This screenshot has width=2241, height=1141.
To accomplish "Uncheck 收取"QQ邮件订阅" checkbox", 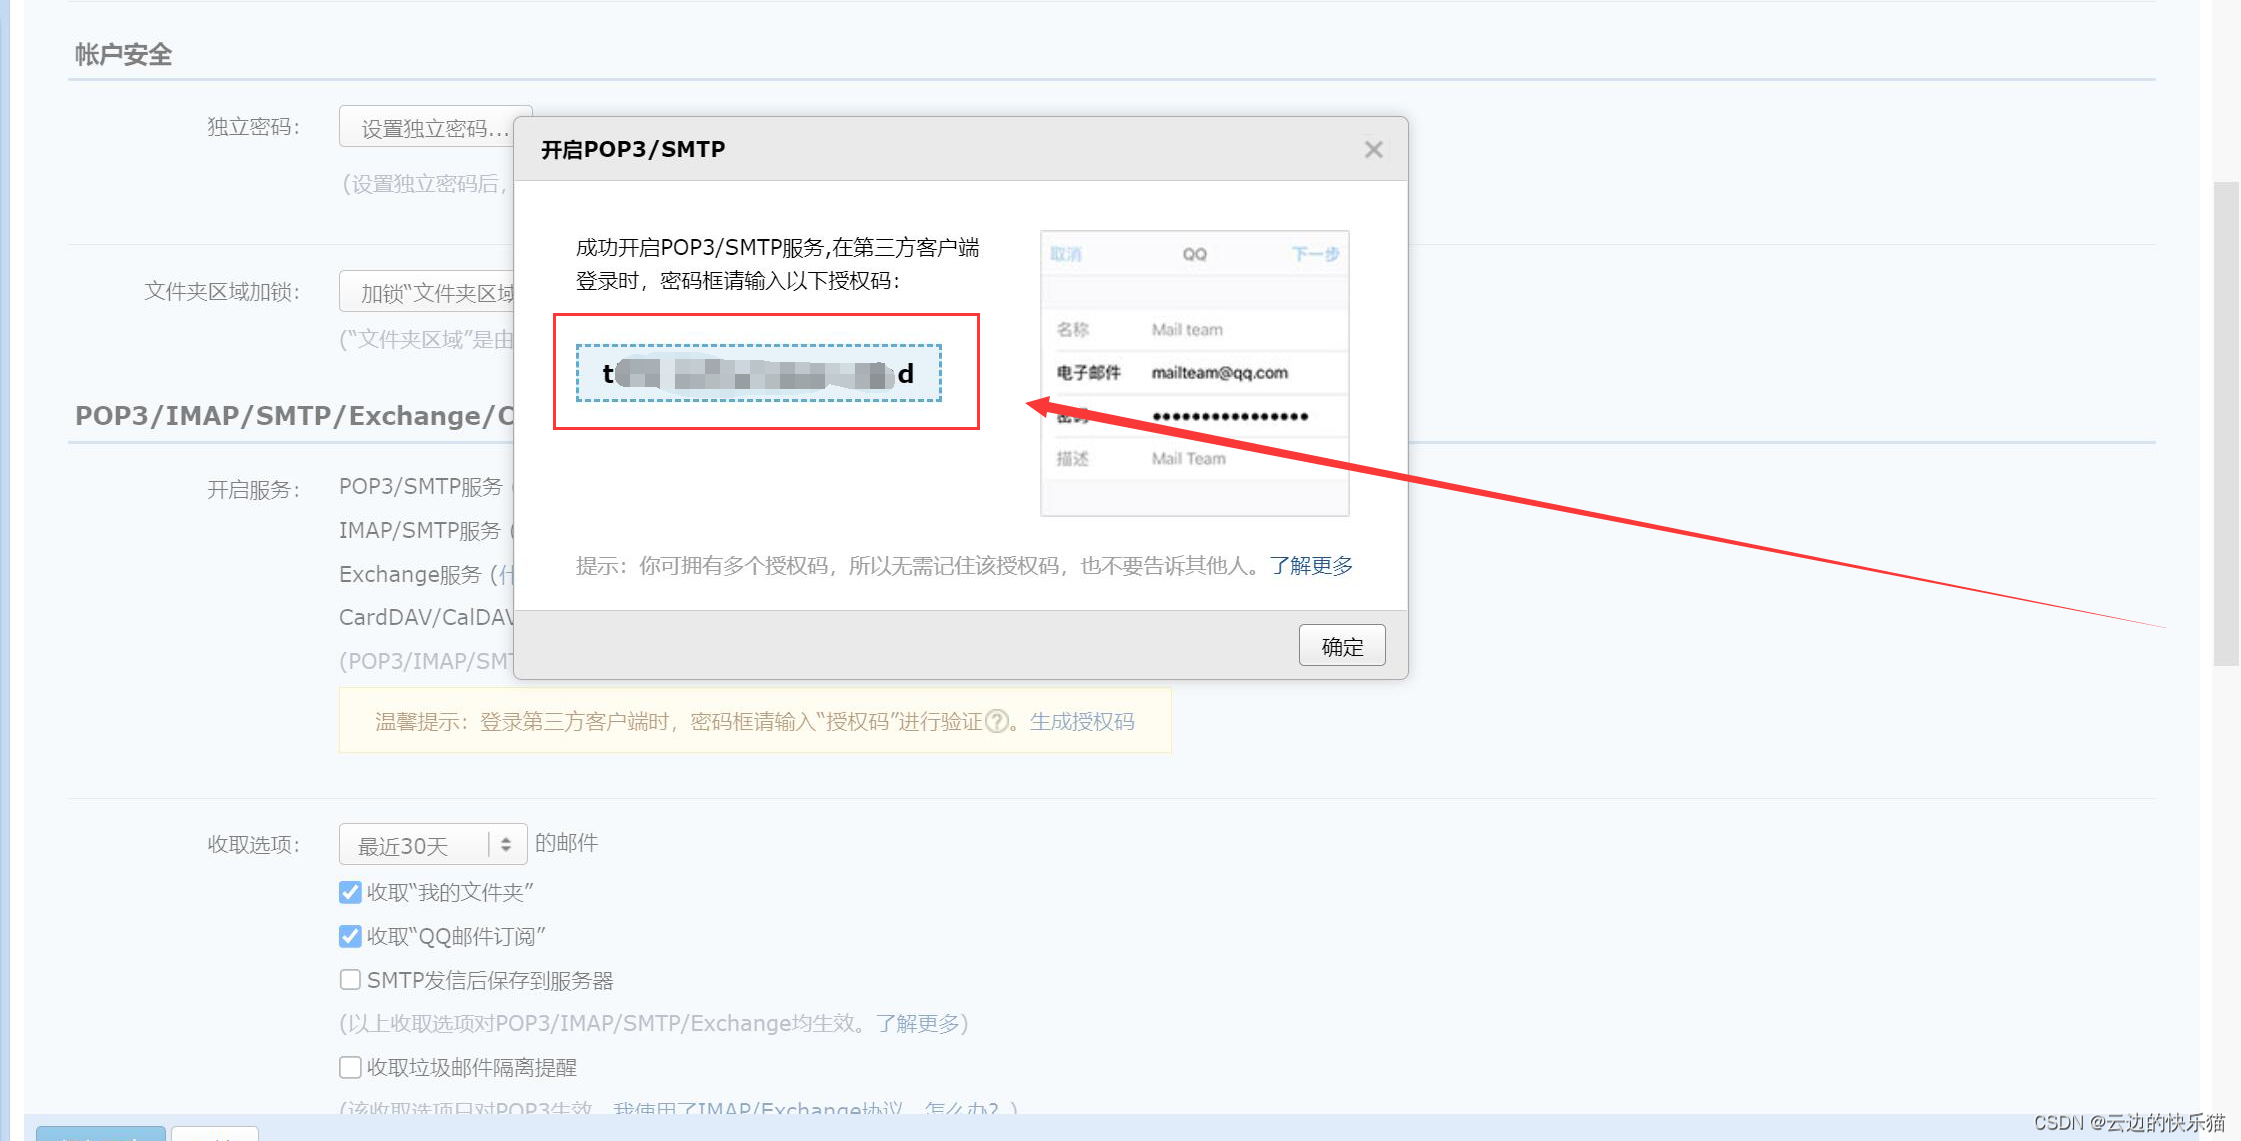I will point(350,936).
